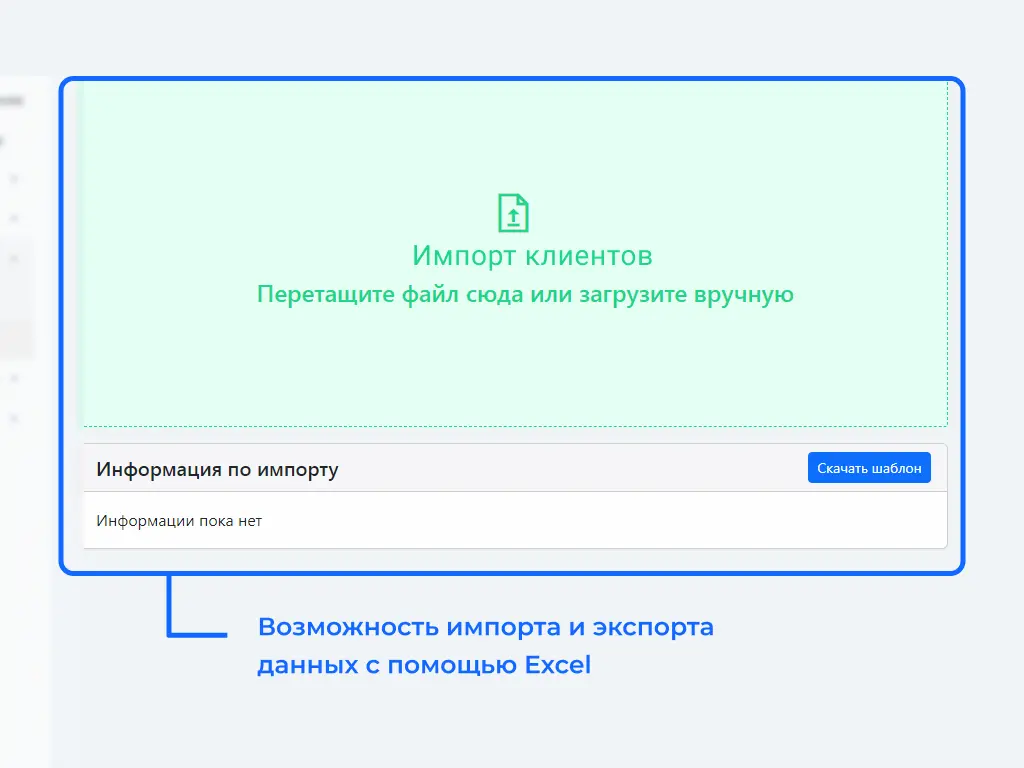The width and height of the screenshot is (1024, 768).
Task: Click the "Импорт клиентов" heading
Action: (x=532, y=256)
